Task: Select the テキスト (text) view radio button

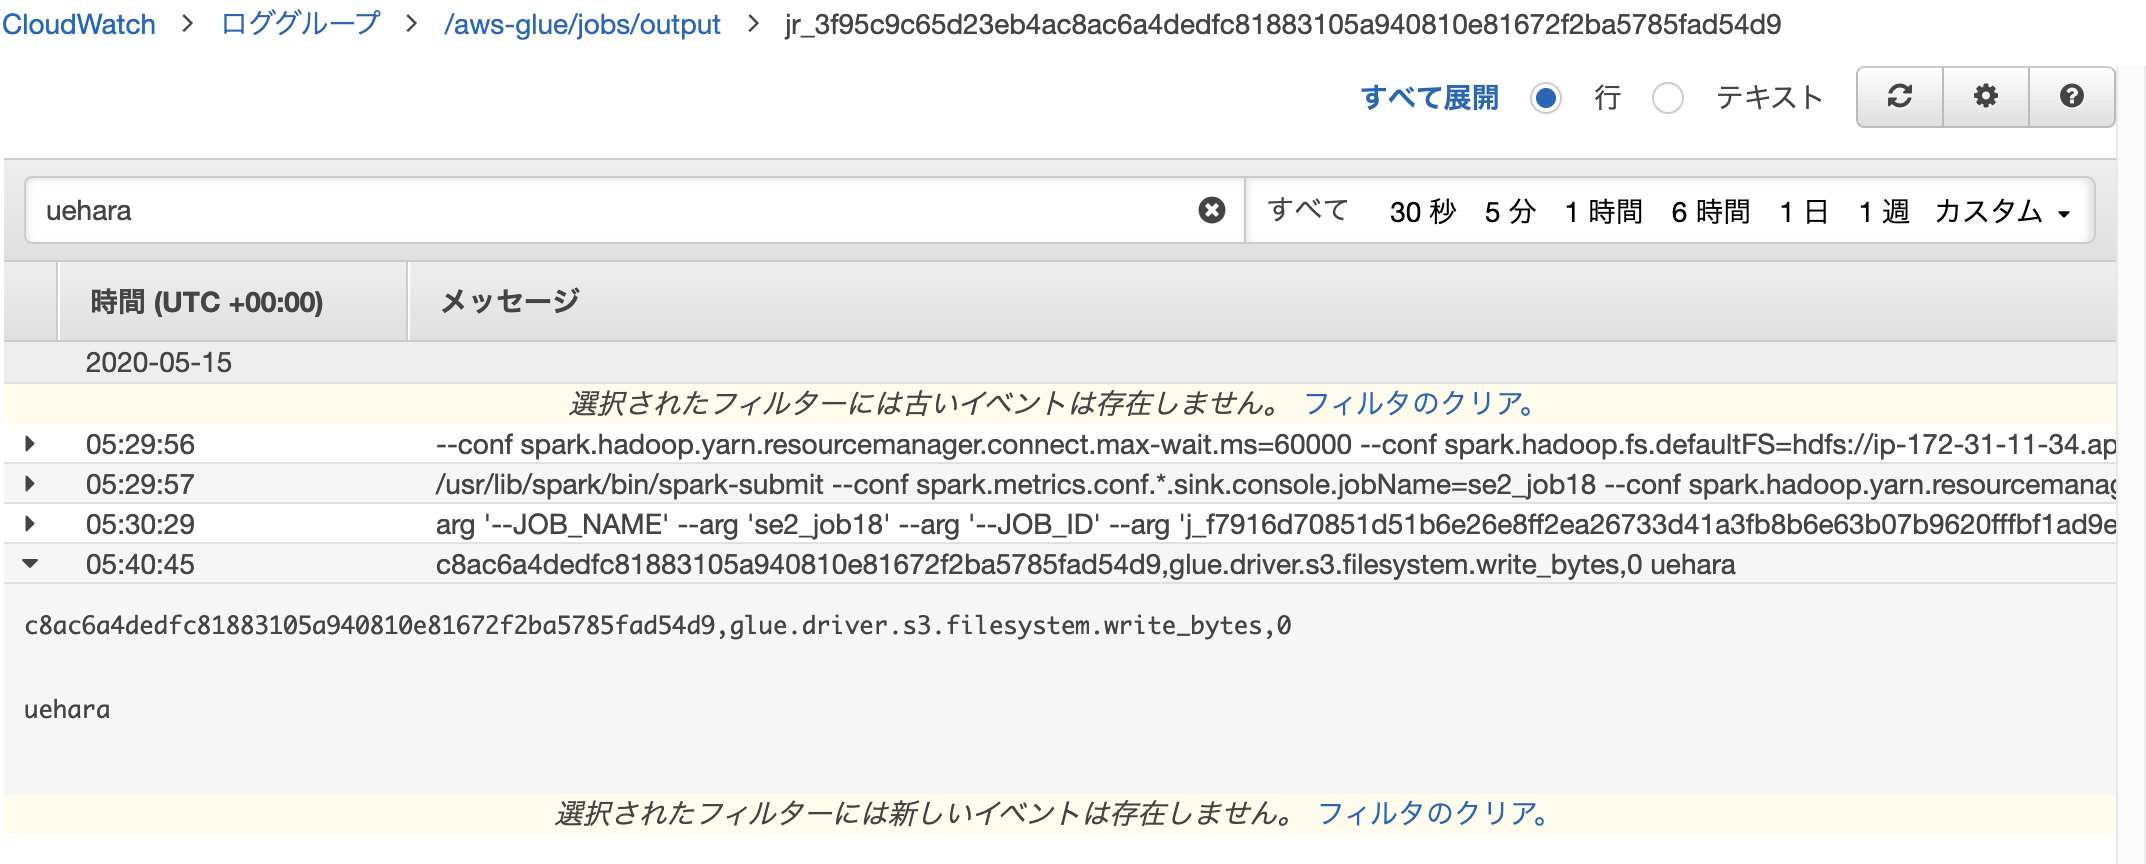Action: [1667, 98]
